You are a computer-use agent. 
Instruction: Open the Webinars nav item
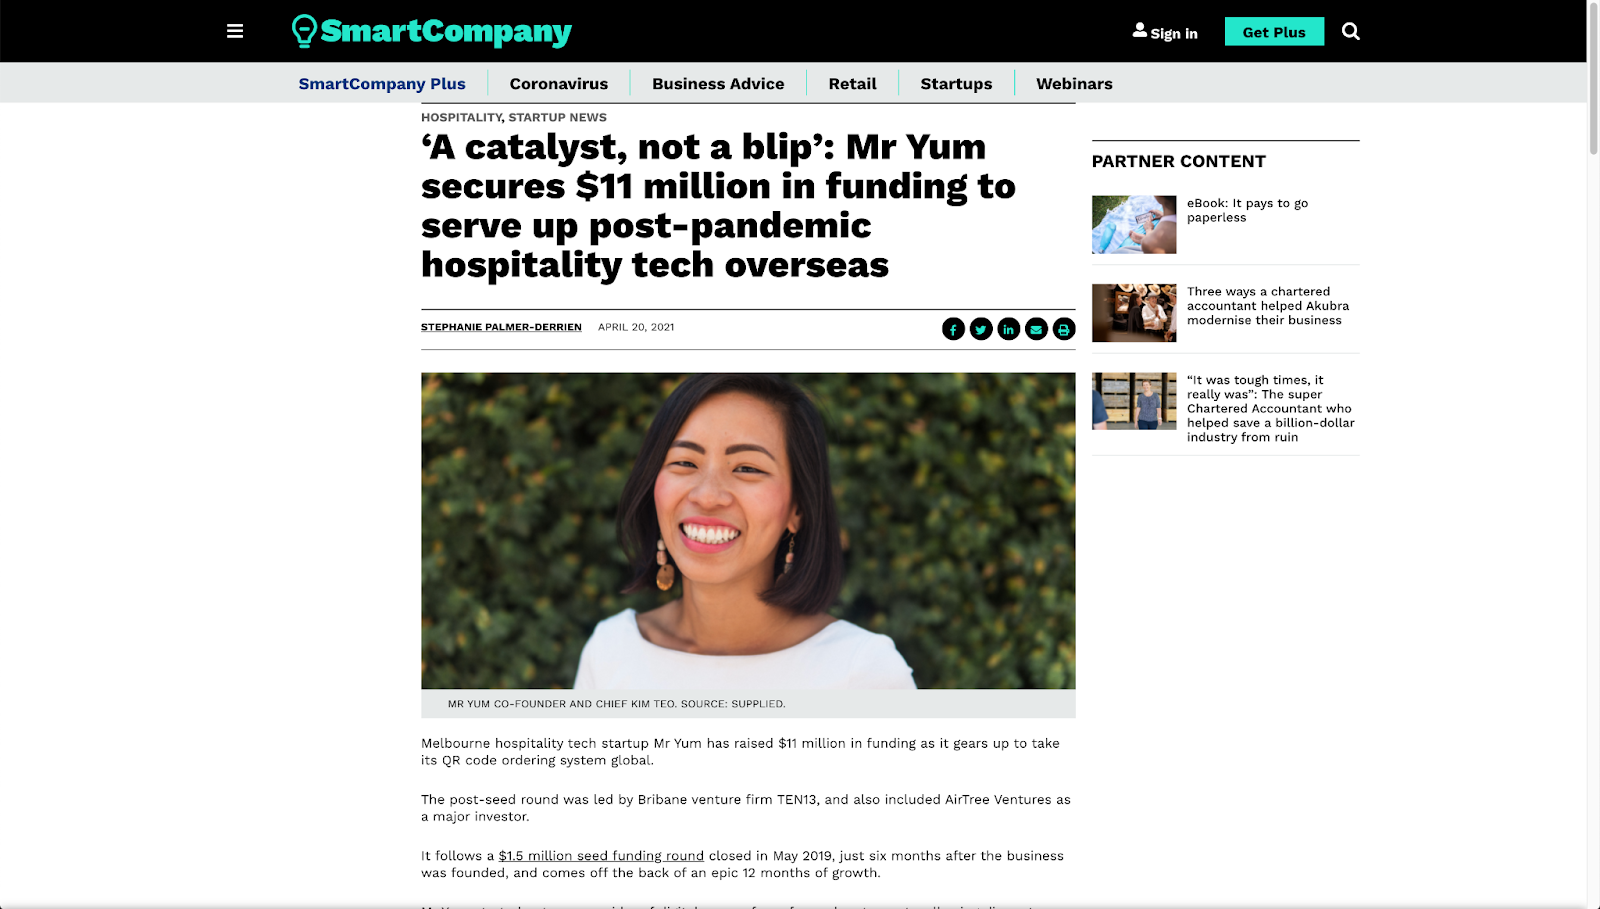point(1074,84)
